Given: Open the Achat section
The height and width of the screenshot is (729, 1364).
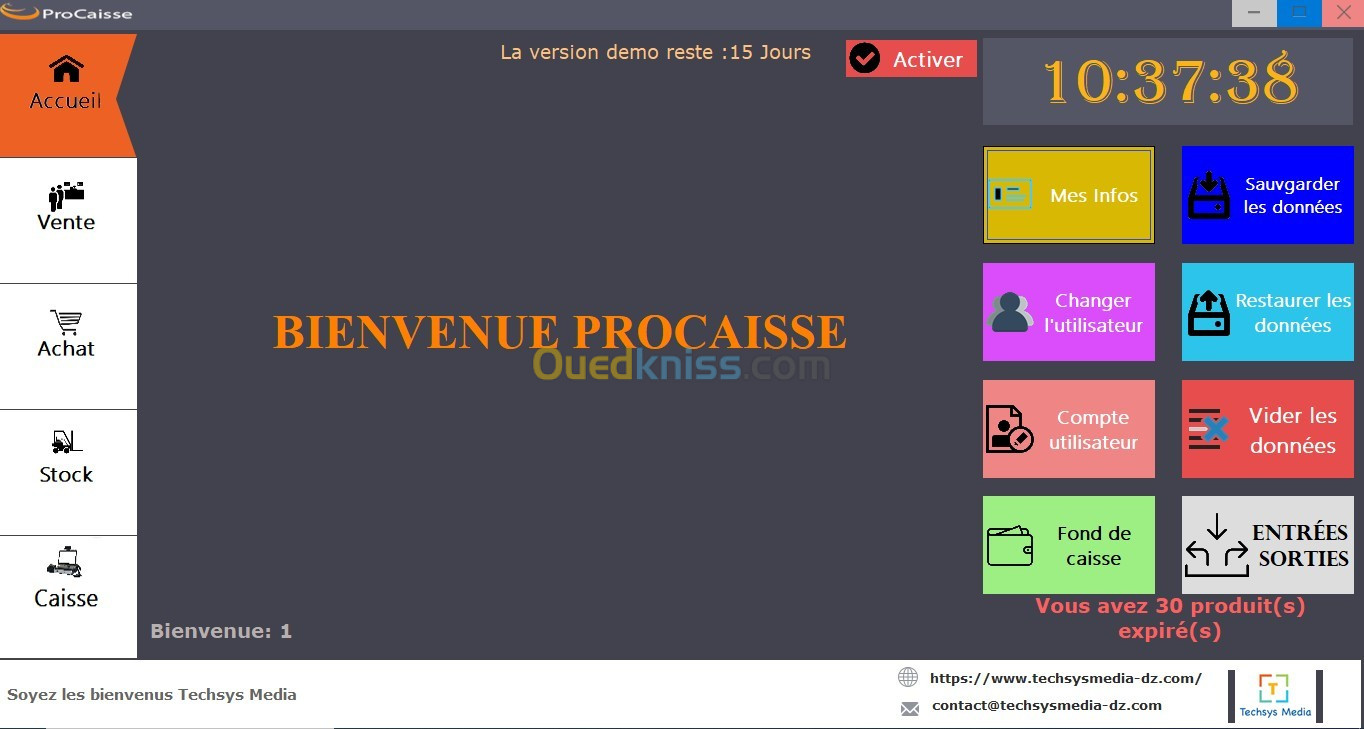Looking at the screenshot, I should point(68,347).
